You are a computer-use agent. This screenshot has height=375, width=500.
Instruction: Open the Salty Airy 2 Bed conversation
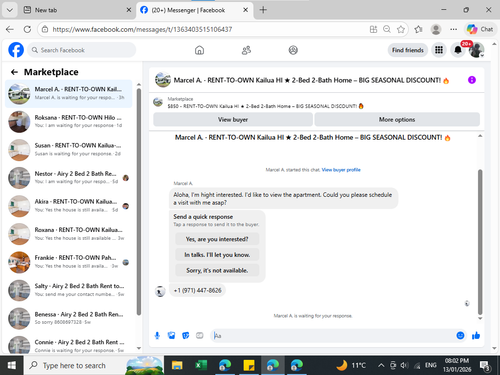coord(69,290)
